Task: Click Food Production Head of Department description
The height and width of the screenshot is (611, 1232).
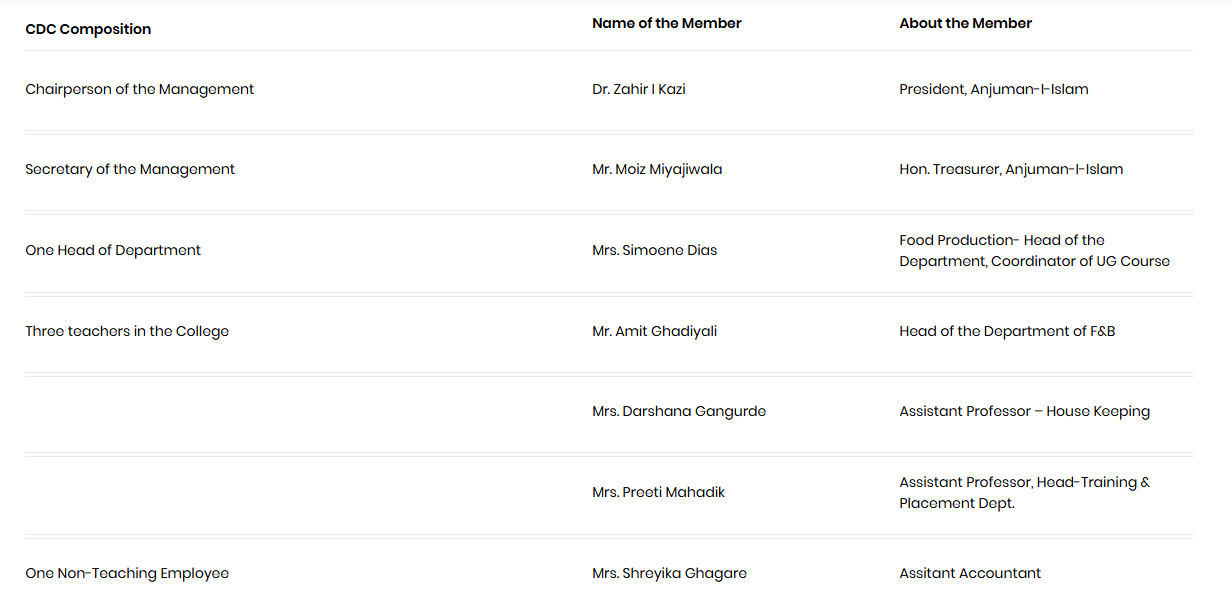Action: pos(1033,251)
